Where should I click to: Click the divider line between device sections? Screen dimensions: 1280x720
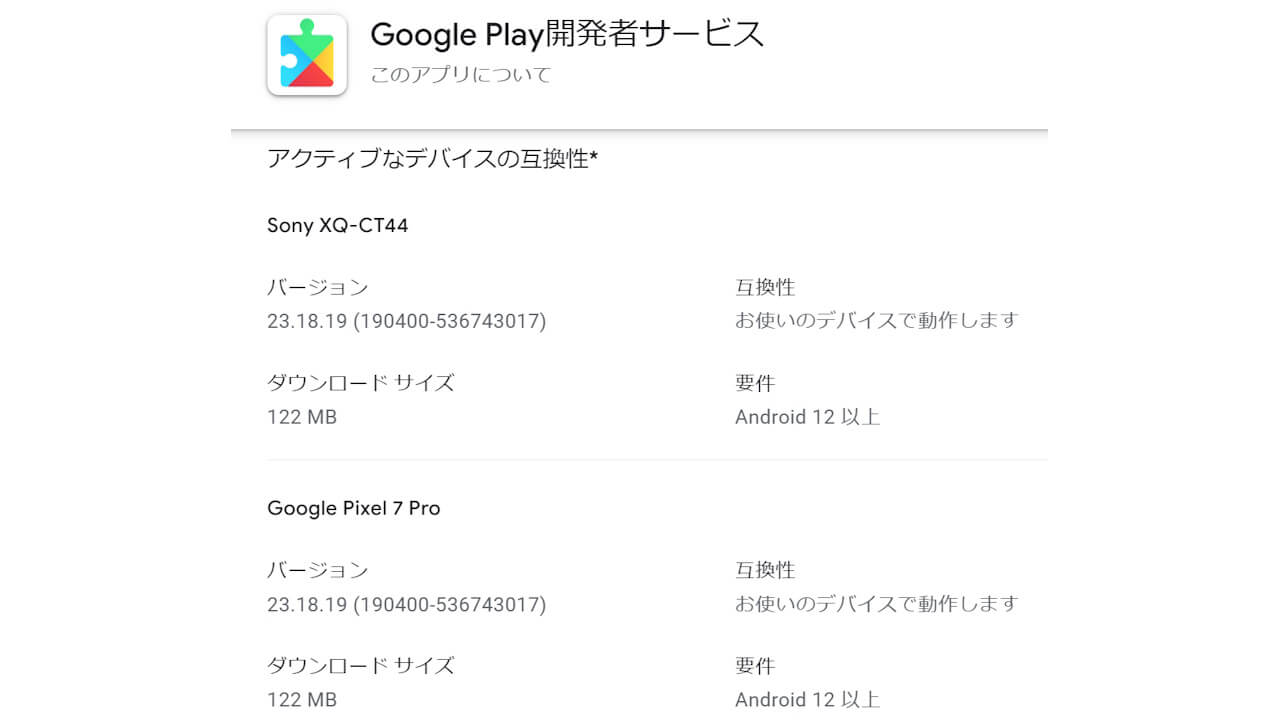[x=655, y=458]
